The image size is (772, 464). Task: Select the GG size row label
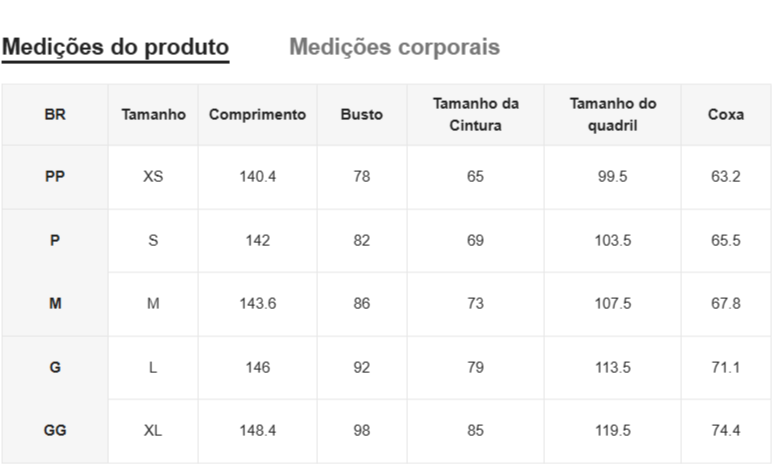[55, 430]
